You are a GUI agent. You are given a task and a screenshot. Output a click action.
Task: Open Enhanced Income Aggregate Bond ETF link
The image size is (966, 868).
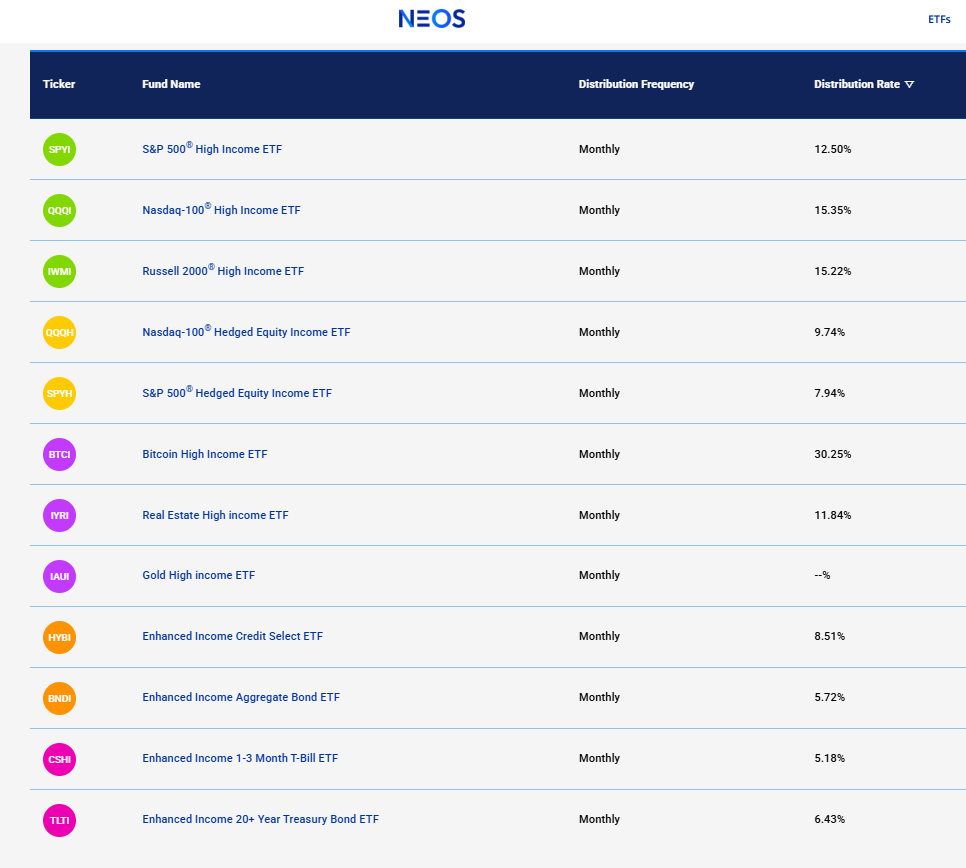(241, 697)
